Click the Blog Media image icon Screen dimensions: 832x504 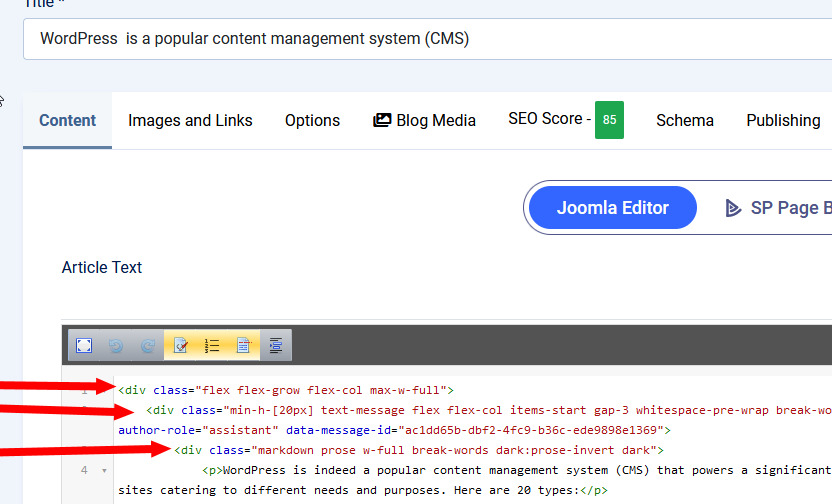pyautogui.click(x=382, y=120)
